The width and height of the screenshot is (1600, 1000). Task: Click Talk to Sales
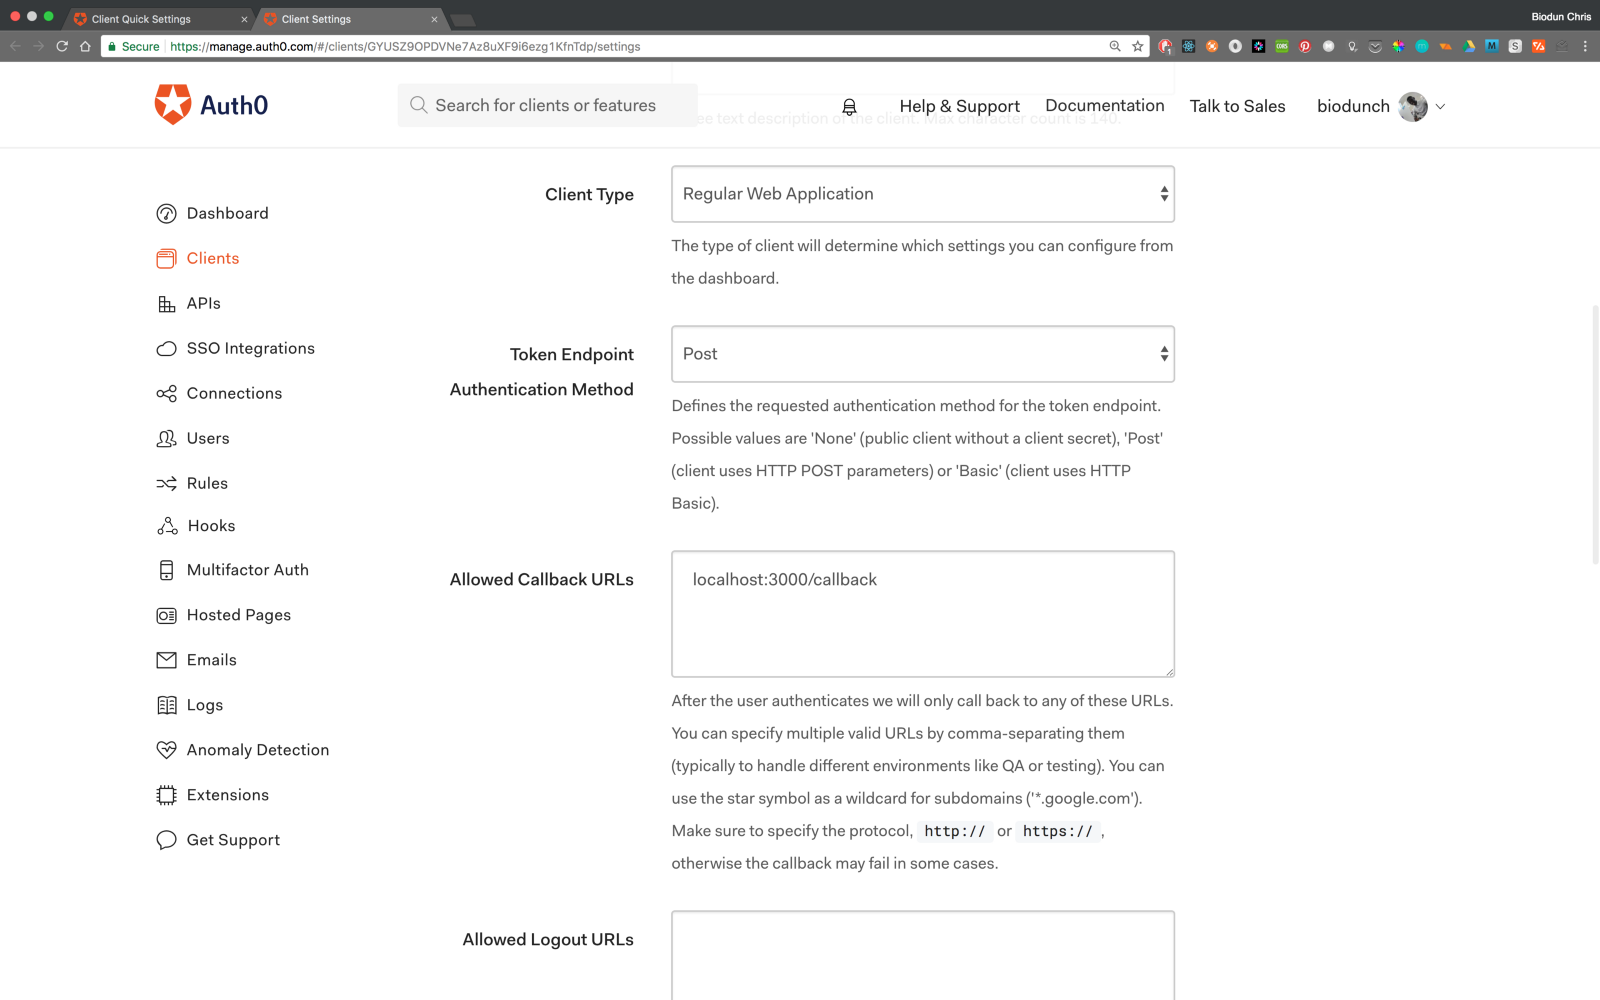(1237, 106)
